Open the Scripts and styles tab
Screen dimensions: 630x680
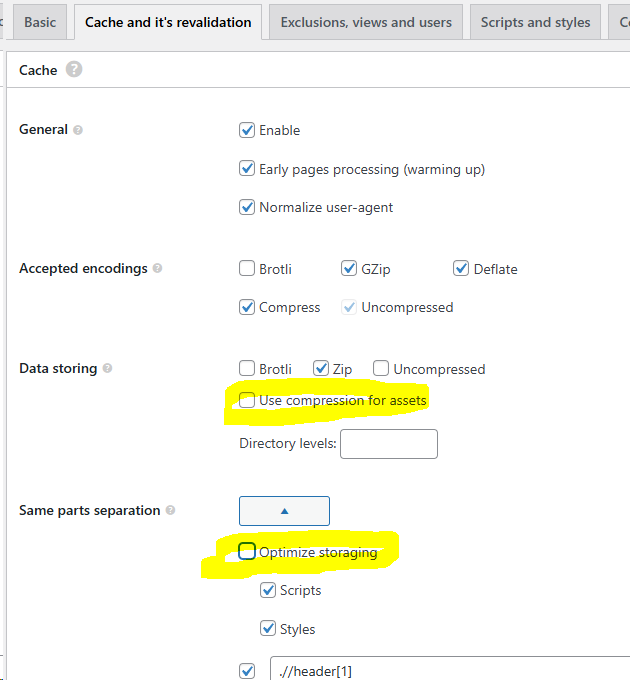coord(535,22)
